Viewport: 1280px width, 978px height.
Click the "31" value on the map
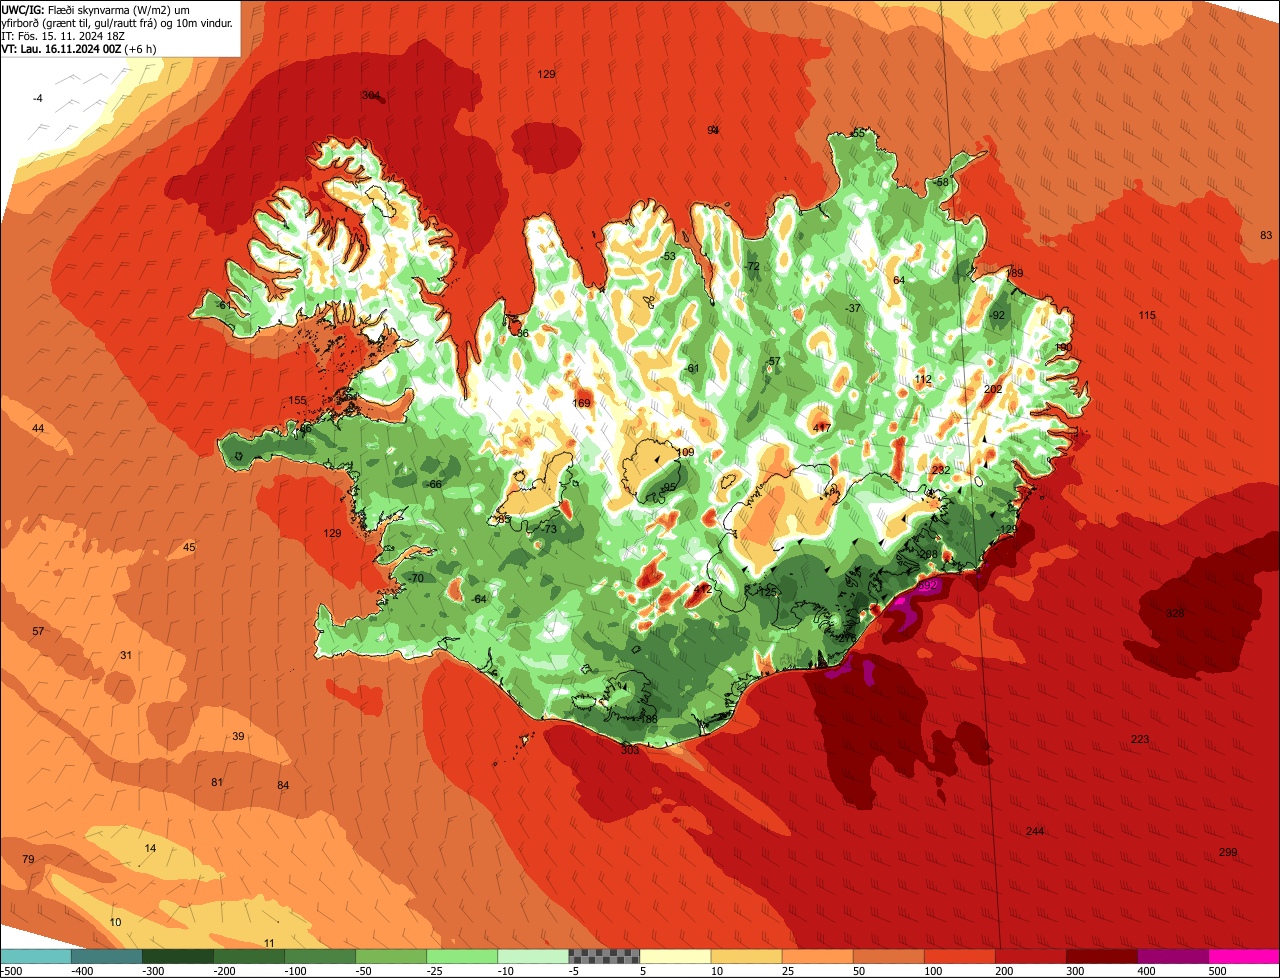coord(126,655)
